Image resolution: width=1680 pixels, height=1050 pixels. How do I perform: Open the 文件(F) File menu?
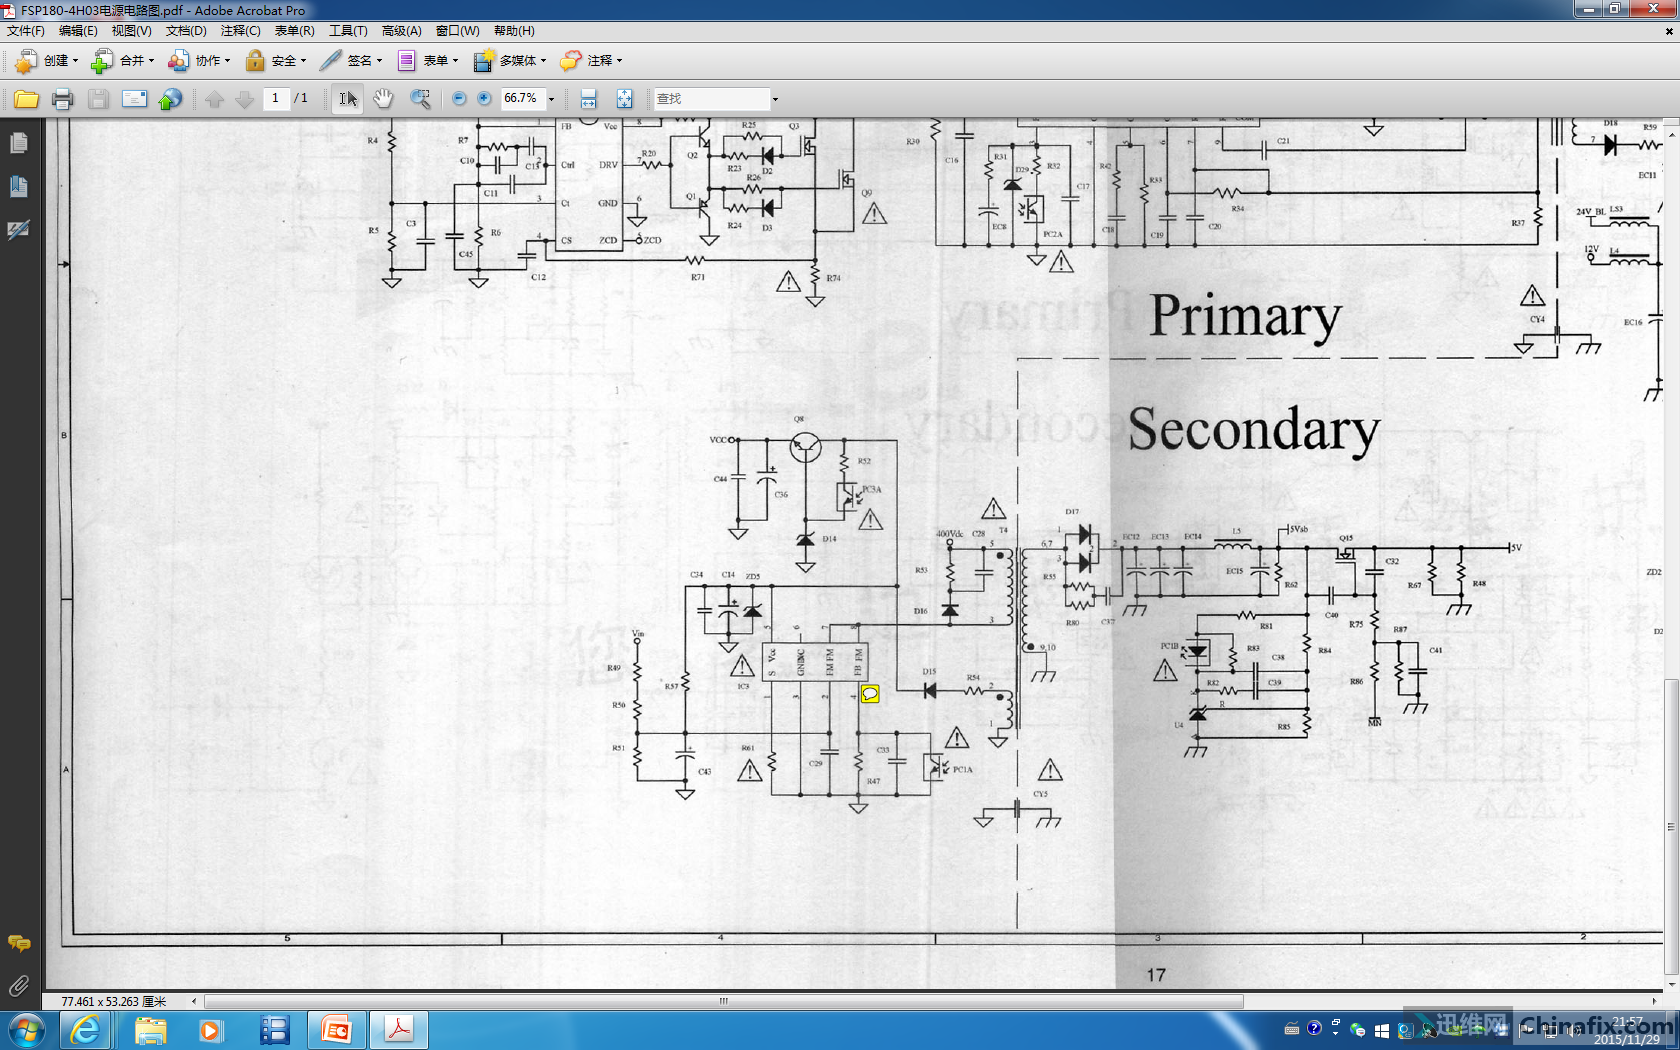(x=26, y=31)
